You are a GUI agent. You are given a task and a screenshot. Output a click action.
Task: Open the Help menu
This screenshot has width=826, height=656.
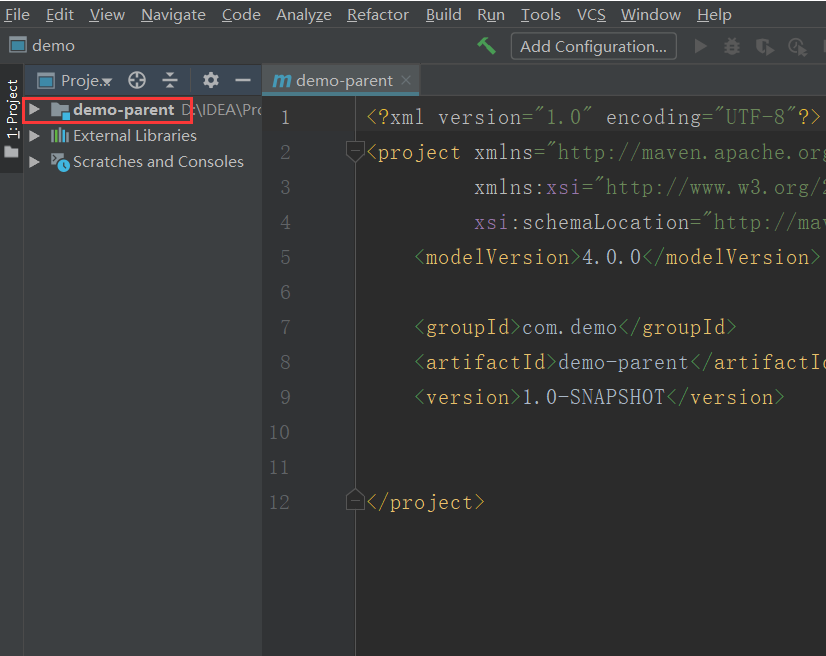pos(714,15)
